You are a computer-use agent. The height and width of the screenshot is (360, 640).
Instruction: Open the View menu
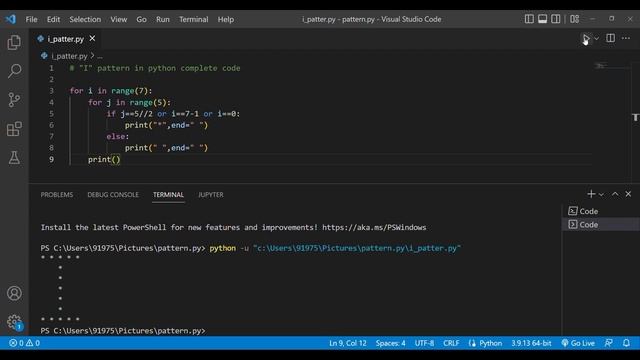119,19
